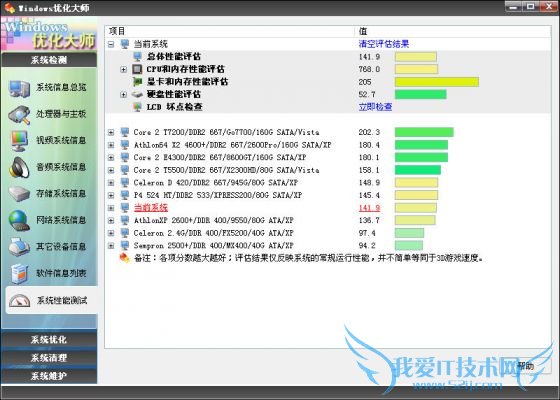Click the hard disk icon beside 硬盘性能评估

pos(138,94)
